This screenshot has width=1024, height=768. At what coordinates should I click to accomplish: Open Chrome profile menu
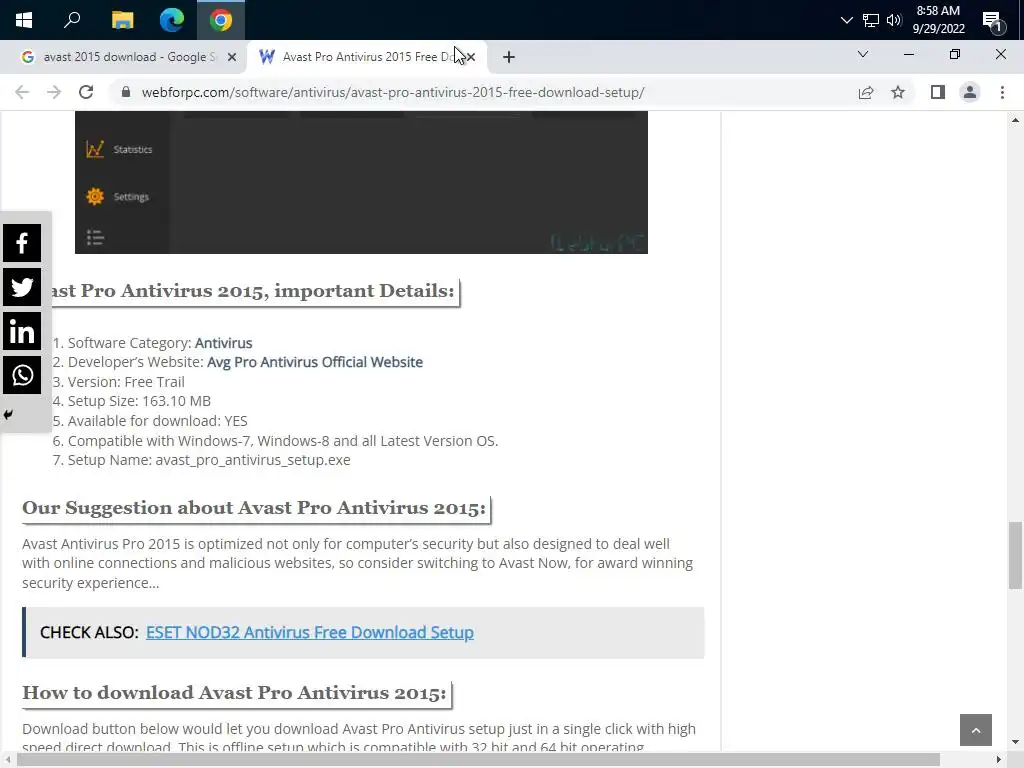(970, 92)
